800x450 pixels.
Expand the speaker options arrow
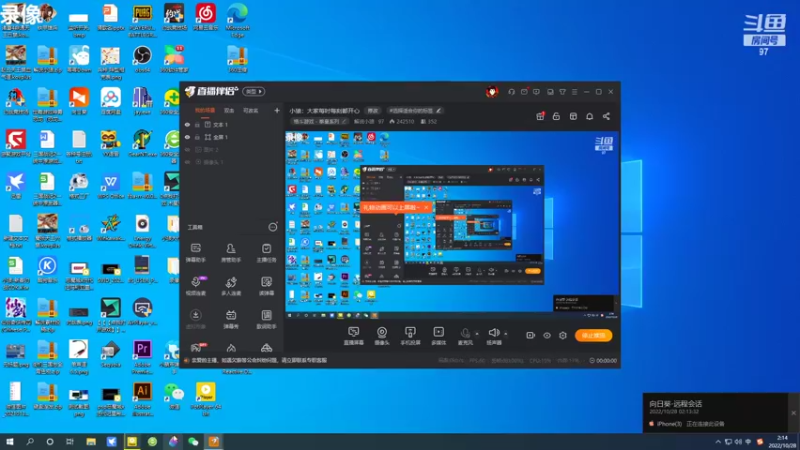click(x=506, y=334)
